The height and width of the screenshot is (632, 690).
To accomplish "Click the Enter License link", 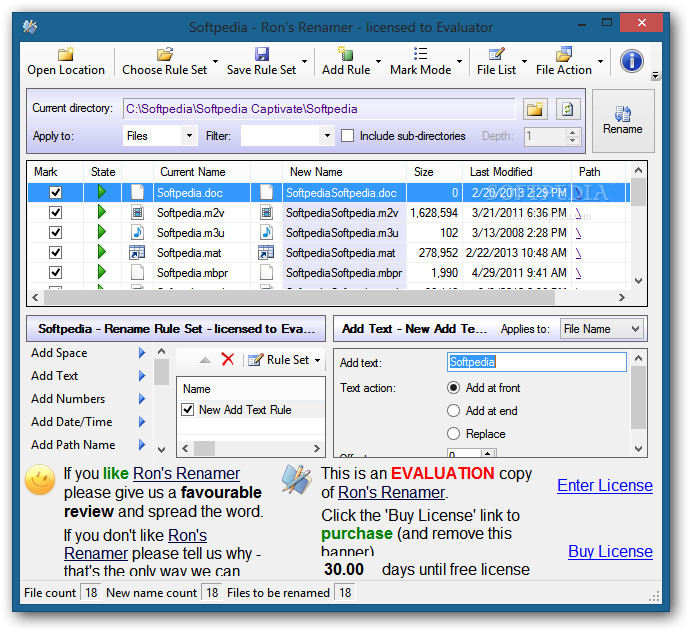I will click(x=605, y=485).
